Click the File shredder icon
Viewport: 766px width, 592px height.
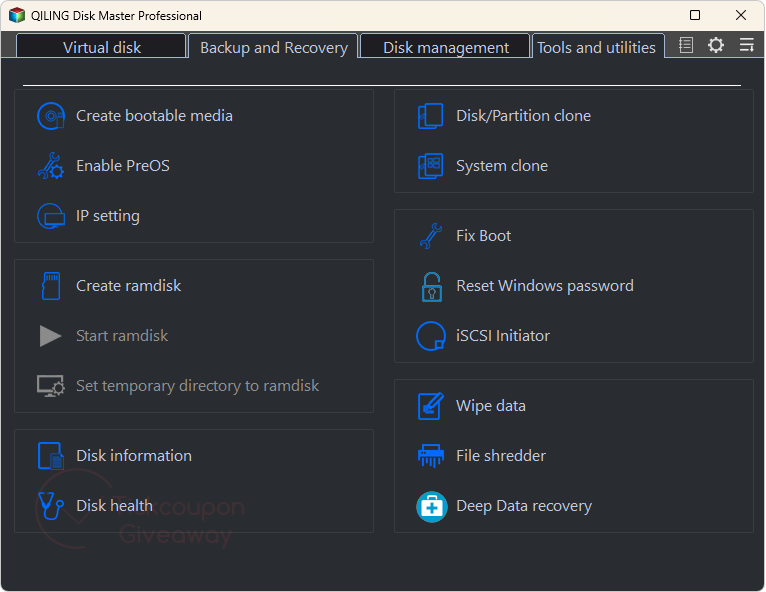[x=431, y=456]
